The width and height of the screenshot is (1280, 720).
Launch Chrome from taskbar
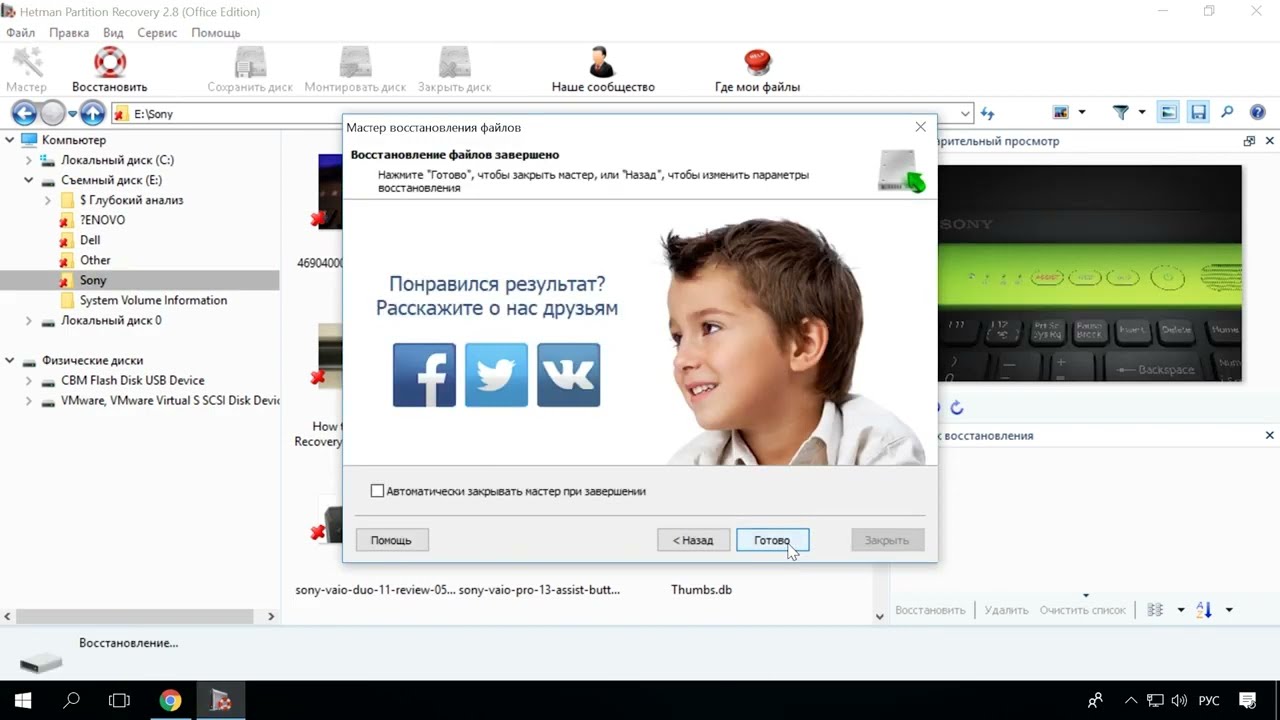pyautogui.click(x=170, y=700)
